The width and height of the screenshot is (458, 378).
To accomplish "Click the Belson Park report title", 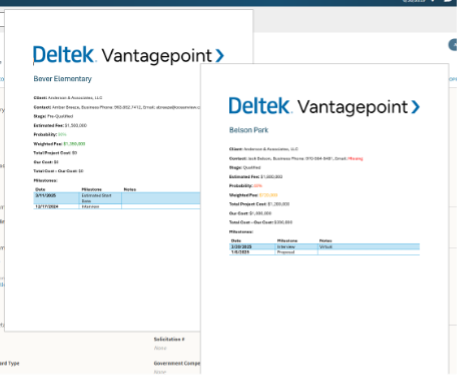I will coord(249,130).
